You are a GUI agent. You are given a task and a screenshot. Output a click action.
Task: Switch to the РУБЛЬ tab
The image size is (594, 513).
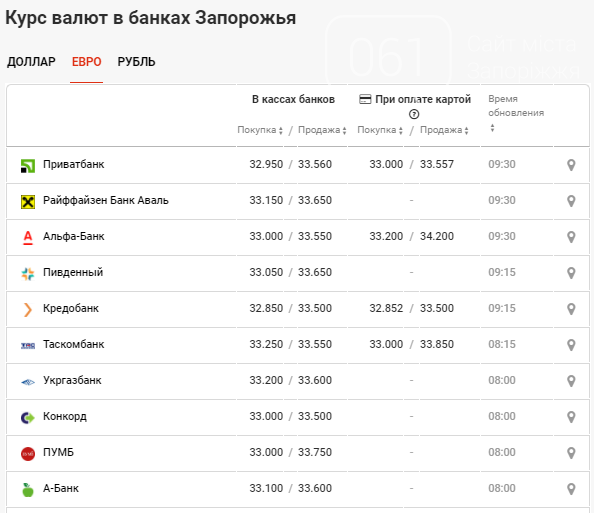(x=136, y=61)
